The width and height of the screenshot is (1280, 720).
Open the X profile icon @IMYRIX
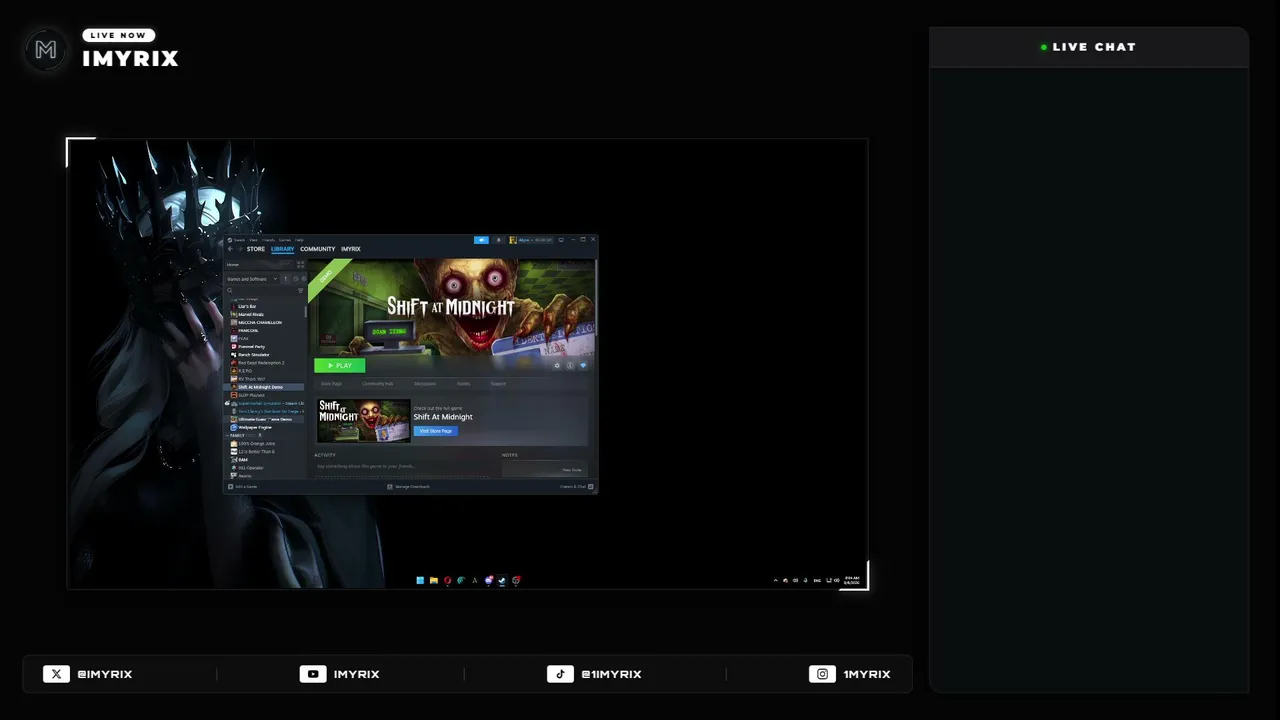point(56,674)
